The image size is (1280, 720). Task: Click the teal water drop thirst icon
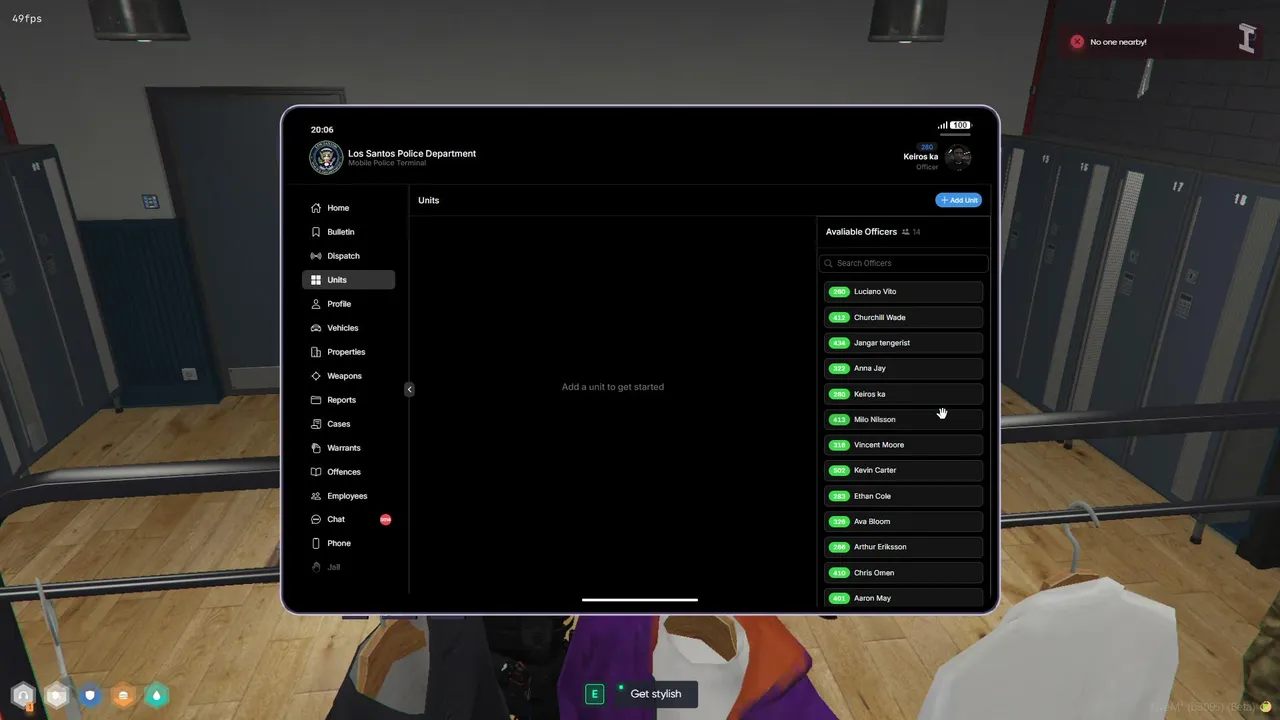[x=157, y=695]
